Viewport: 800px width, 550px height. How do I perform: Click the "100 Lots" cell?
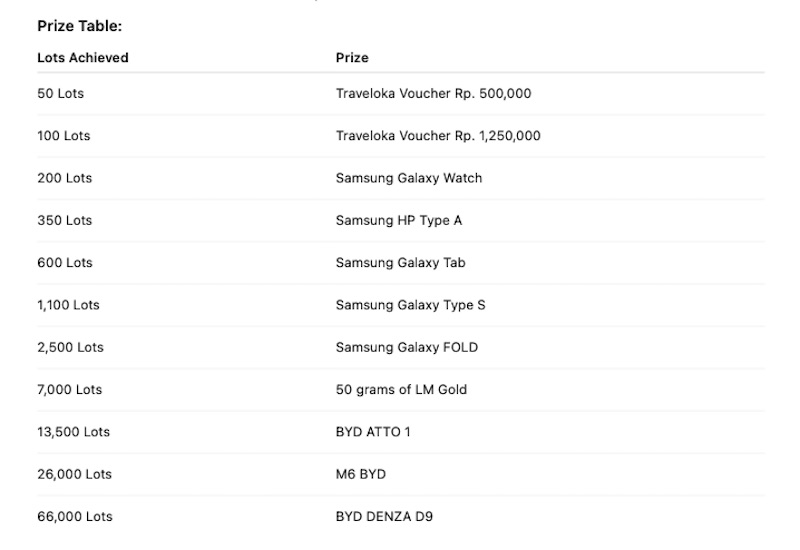click(x=64, y=136)
